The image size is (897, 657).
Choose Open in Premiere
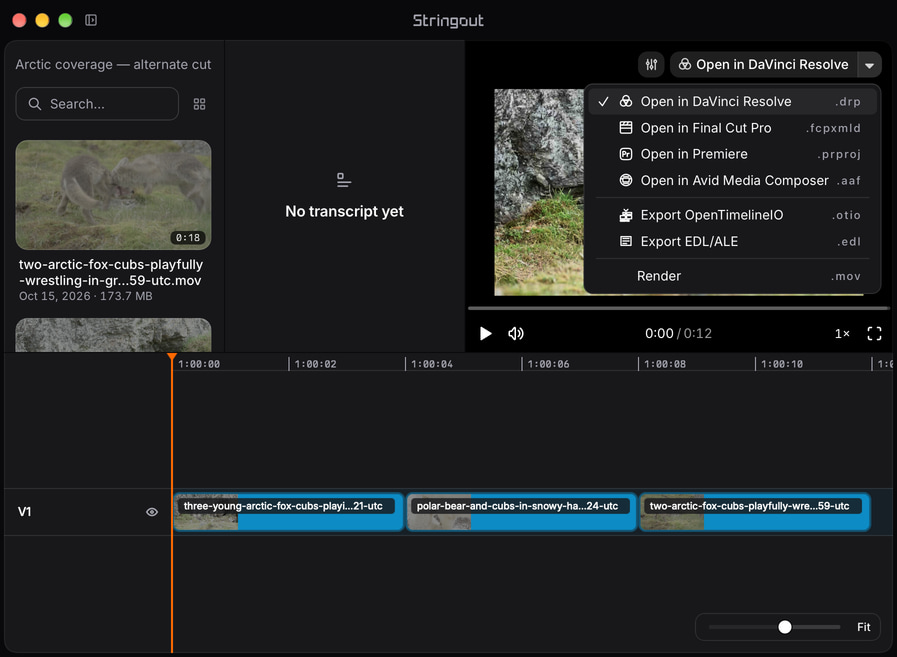(x=732, y=154)
